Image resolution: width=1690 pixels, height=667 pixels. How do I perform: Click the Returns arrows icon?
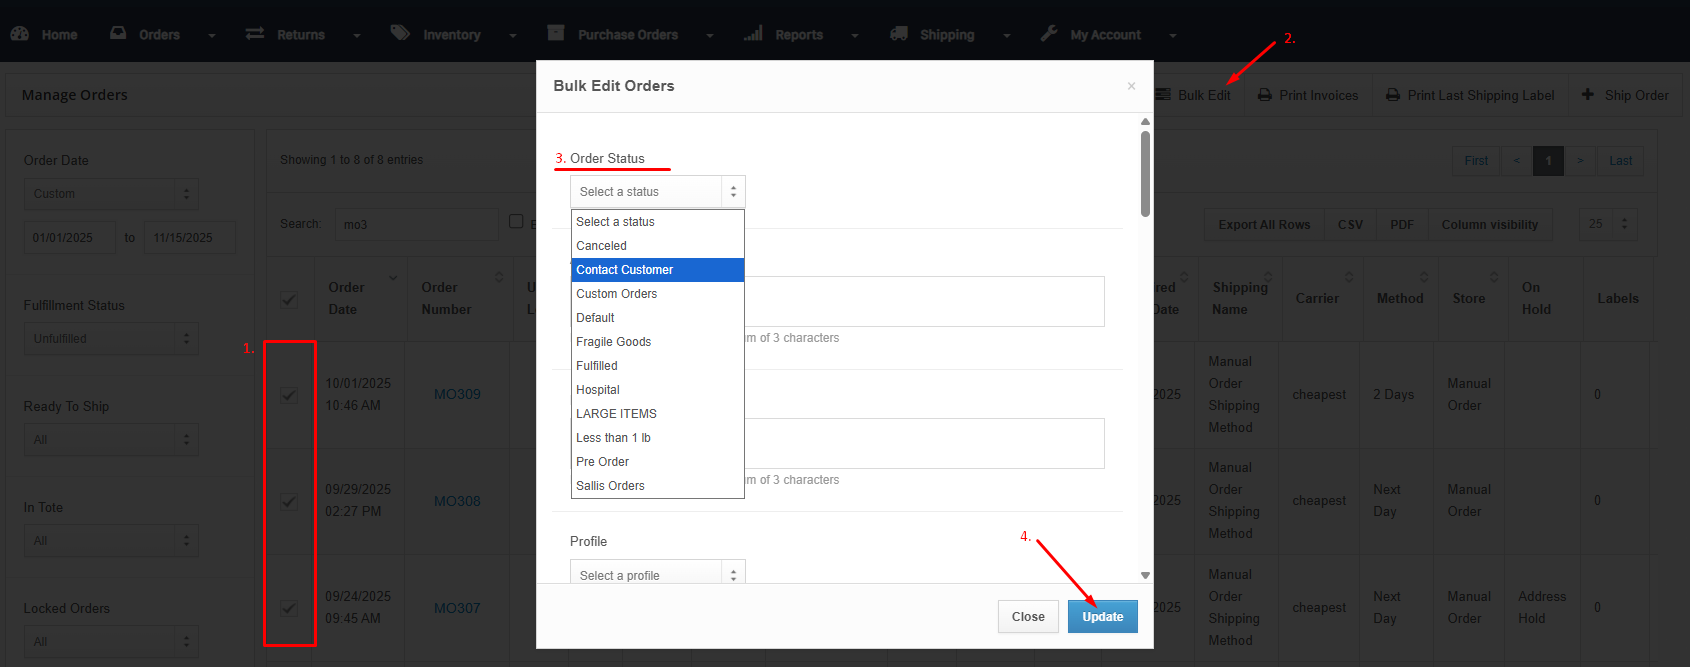[x=255, y=34]
